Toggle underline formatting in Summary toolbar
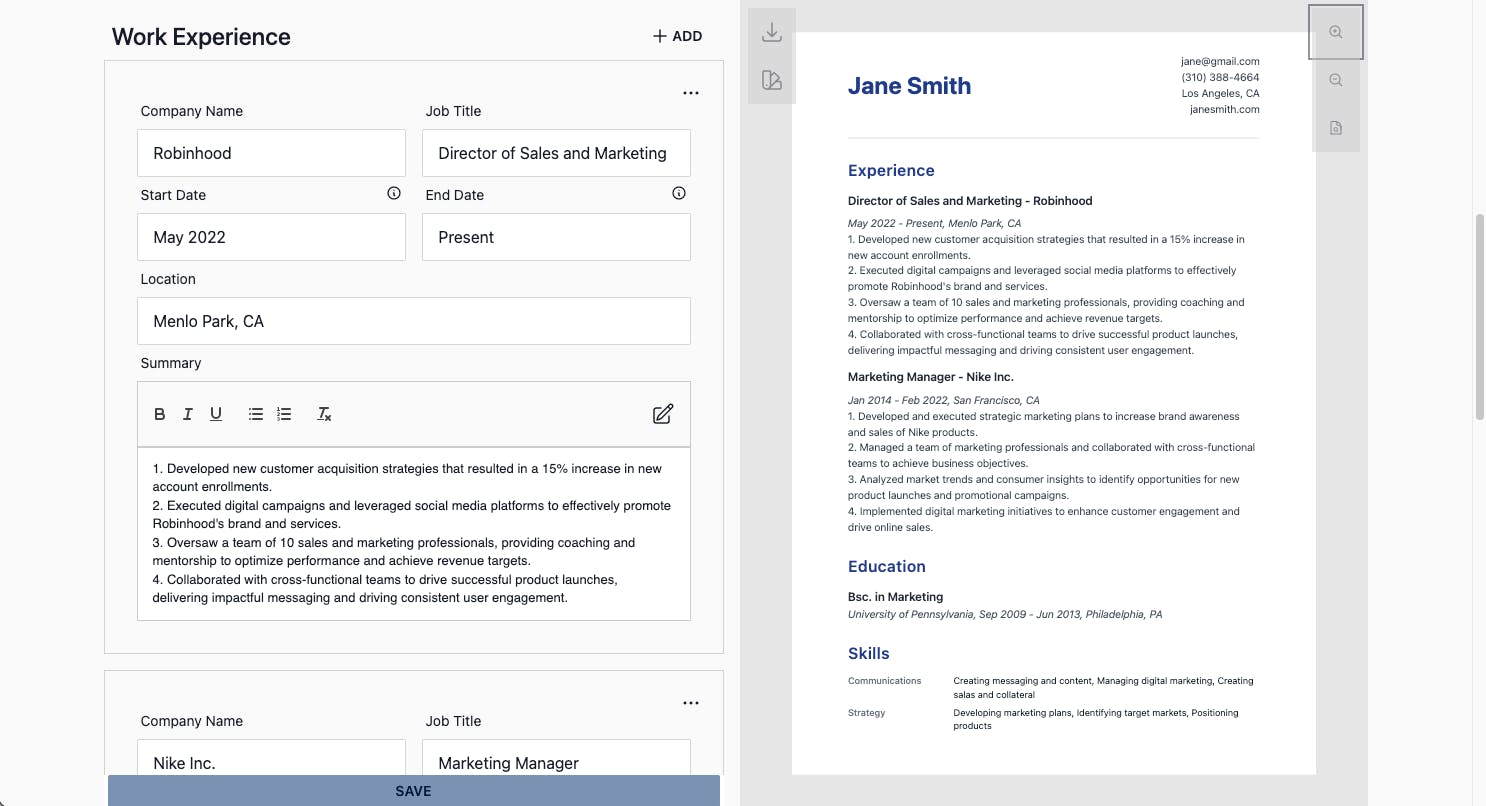The image size is (1486, 806). pos(215,414)
